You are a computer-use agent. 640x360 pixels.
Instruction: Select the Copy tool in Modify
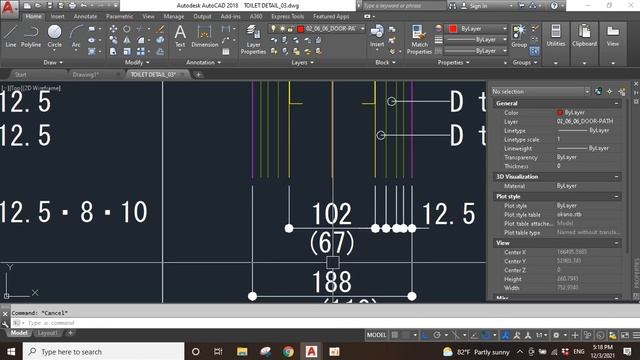point(113,40)
